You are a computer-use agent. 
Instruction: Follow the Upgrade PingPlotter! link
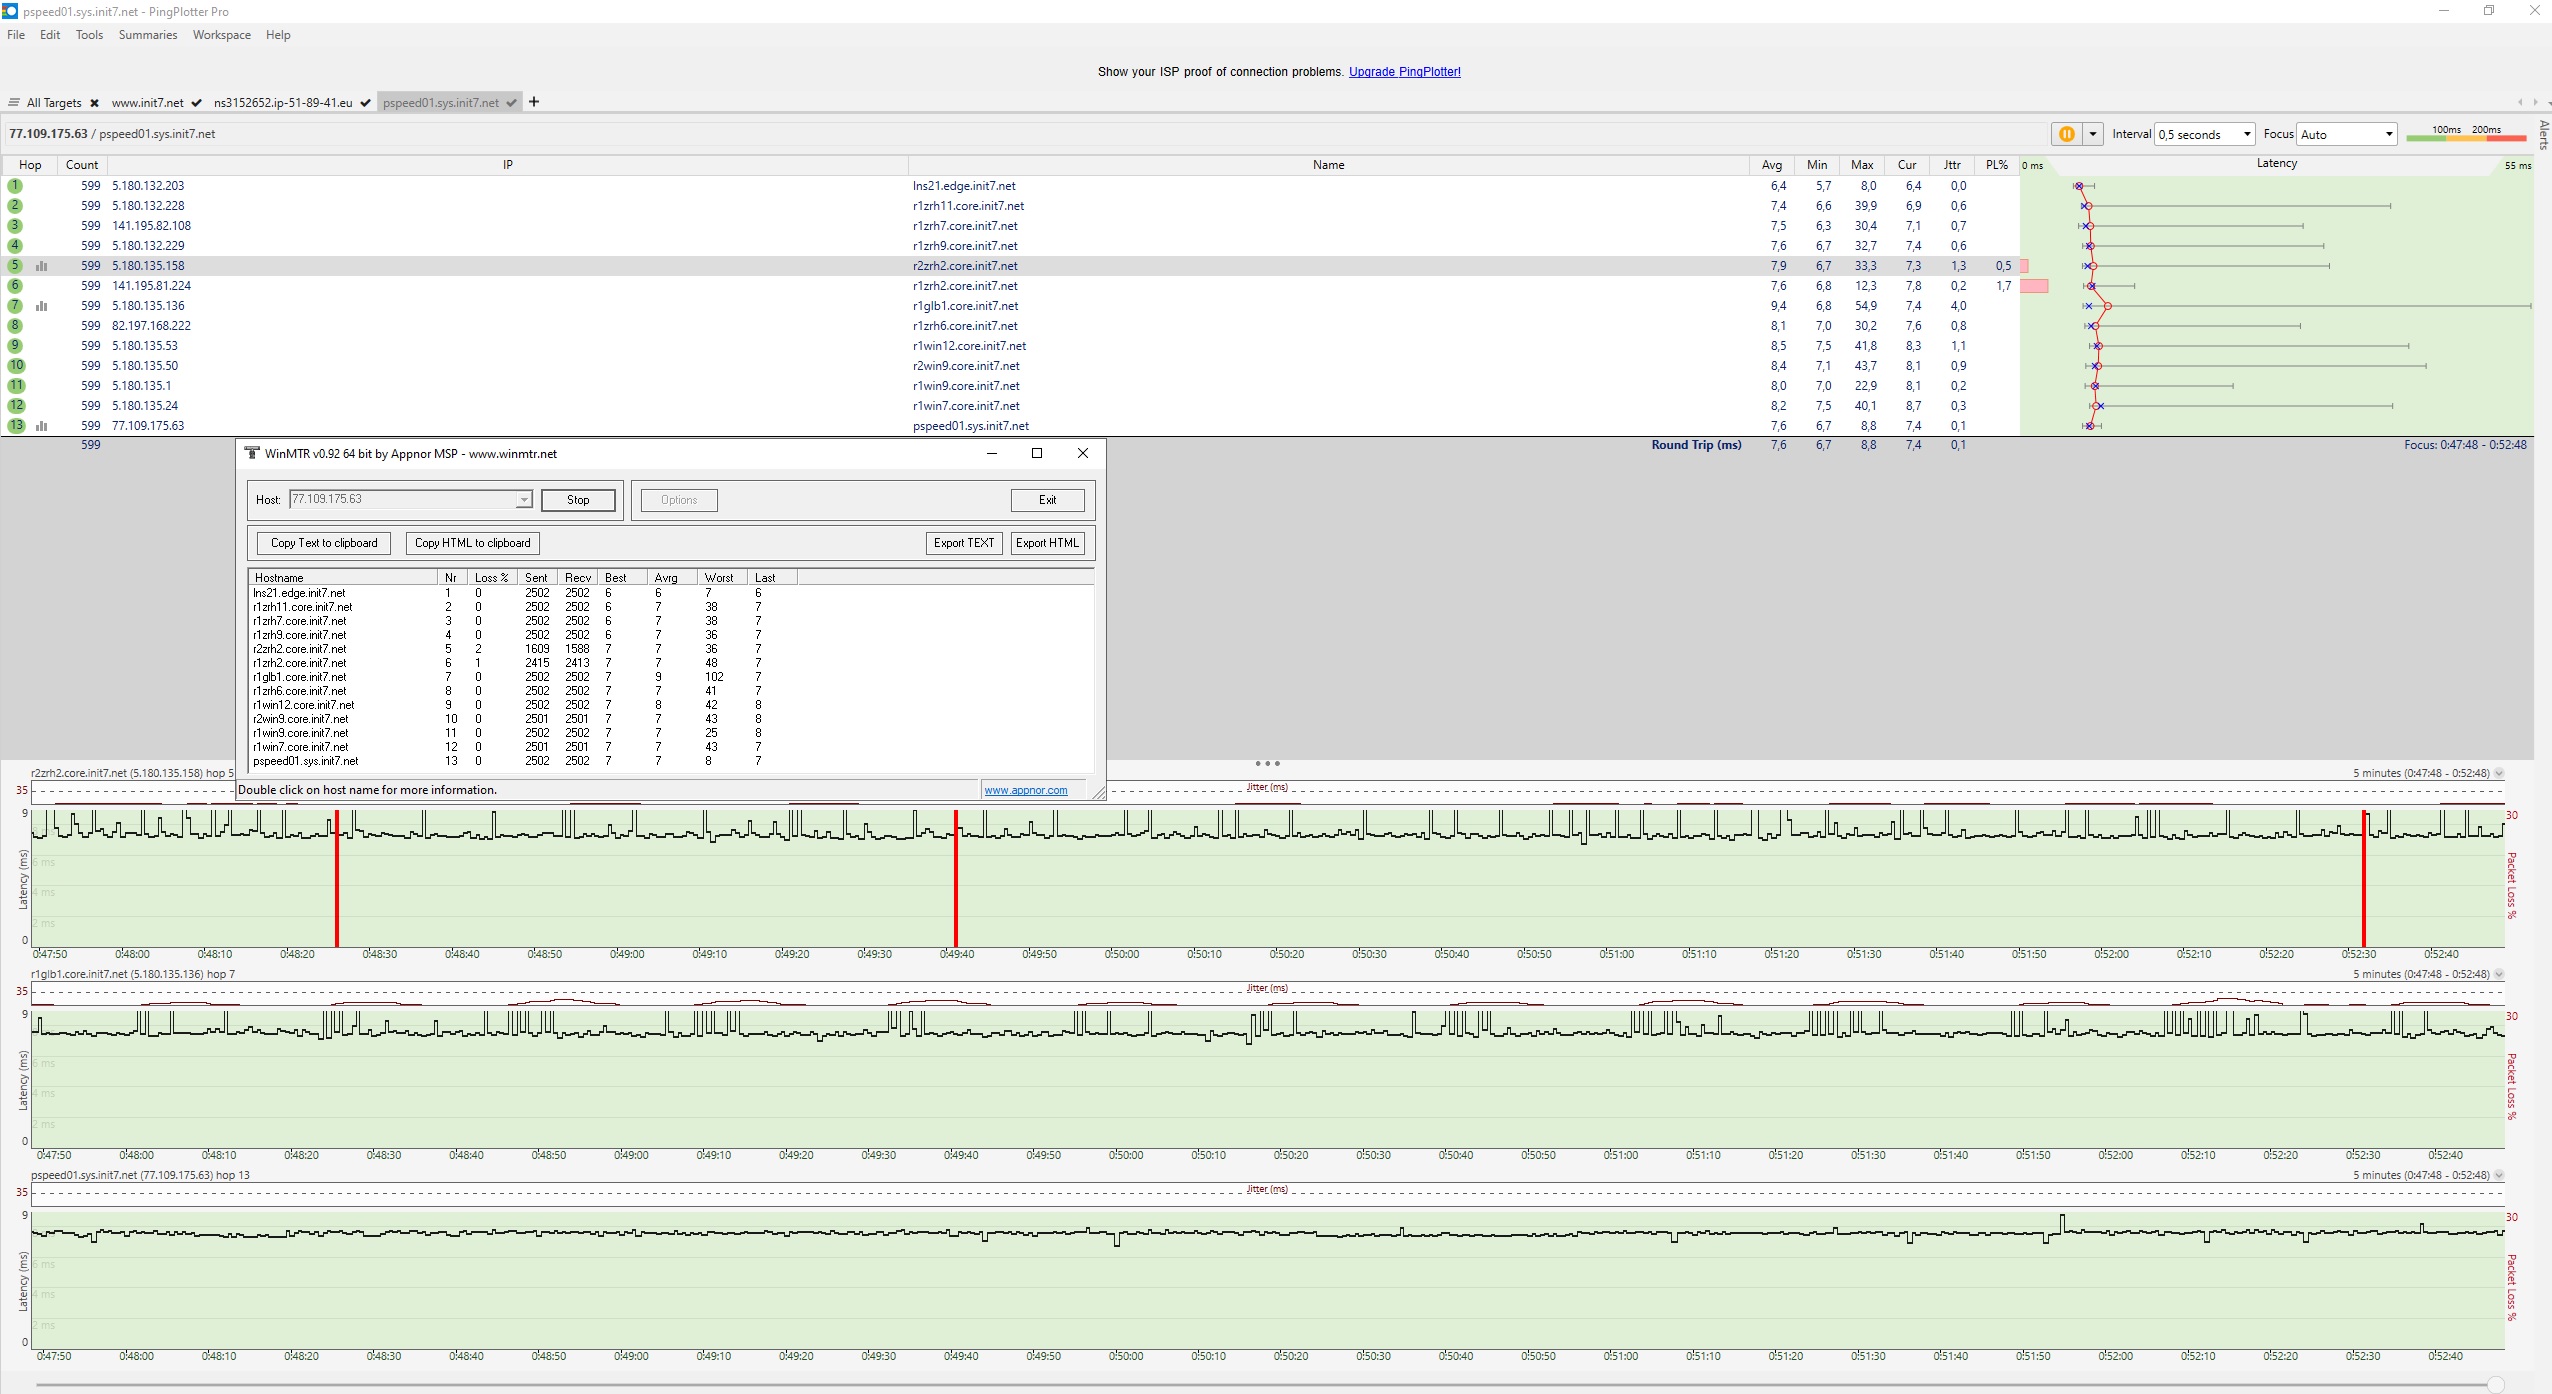(x=1404, y=72)
